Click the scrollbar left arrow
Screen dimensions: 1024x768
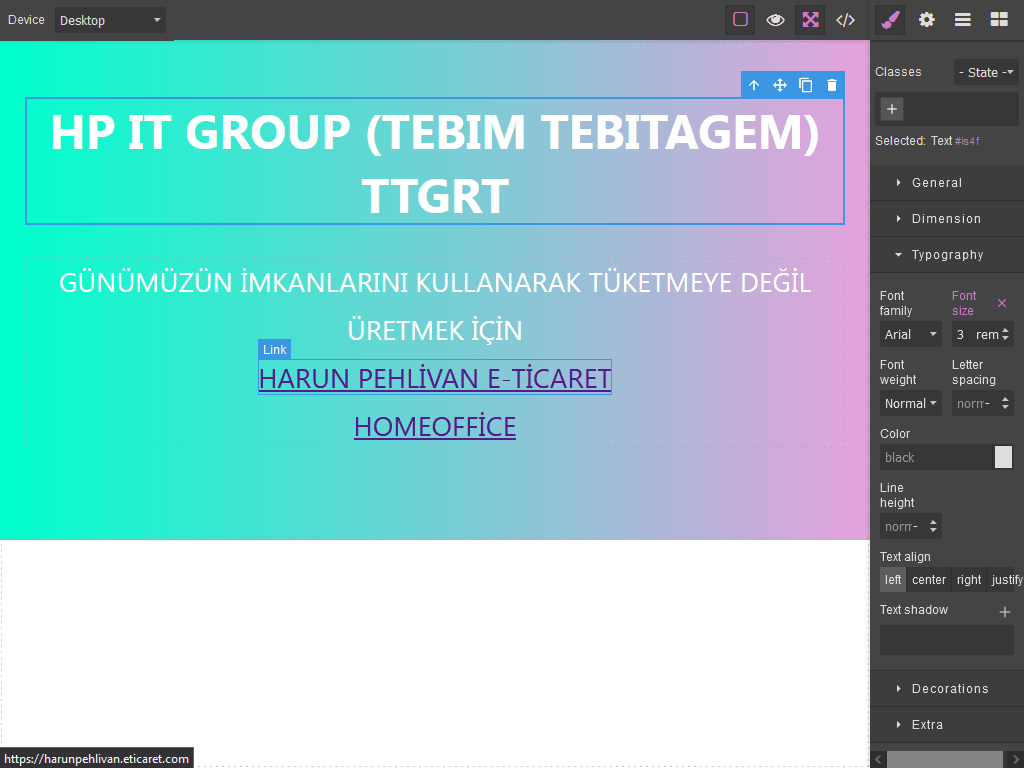point(878,760)
